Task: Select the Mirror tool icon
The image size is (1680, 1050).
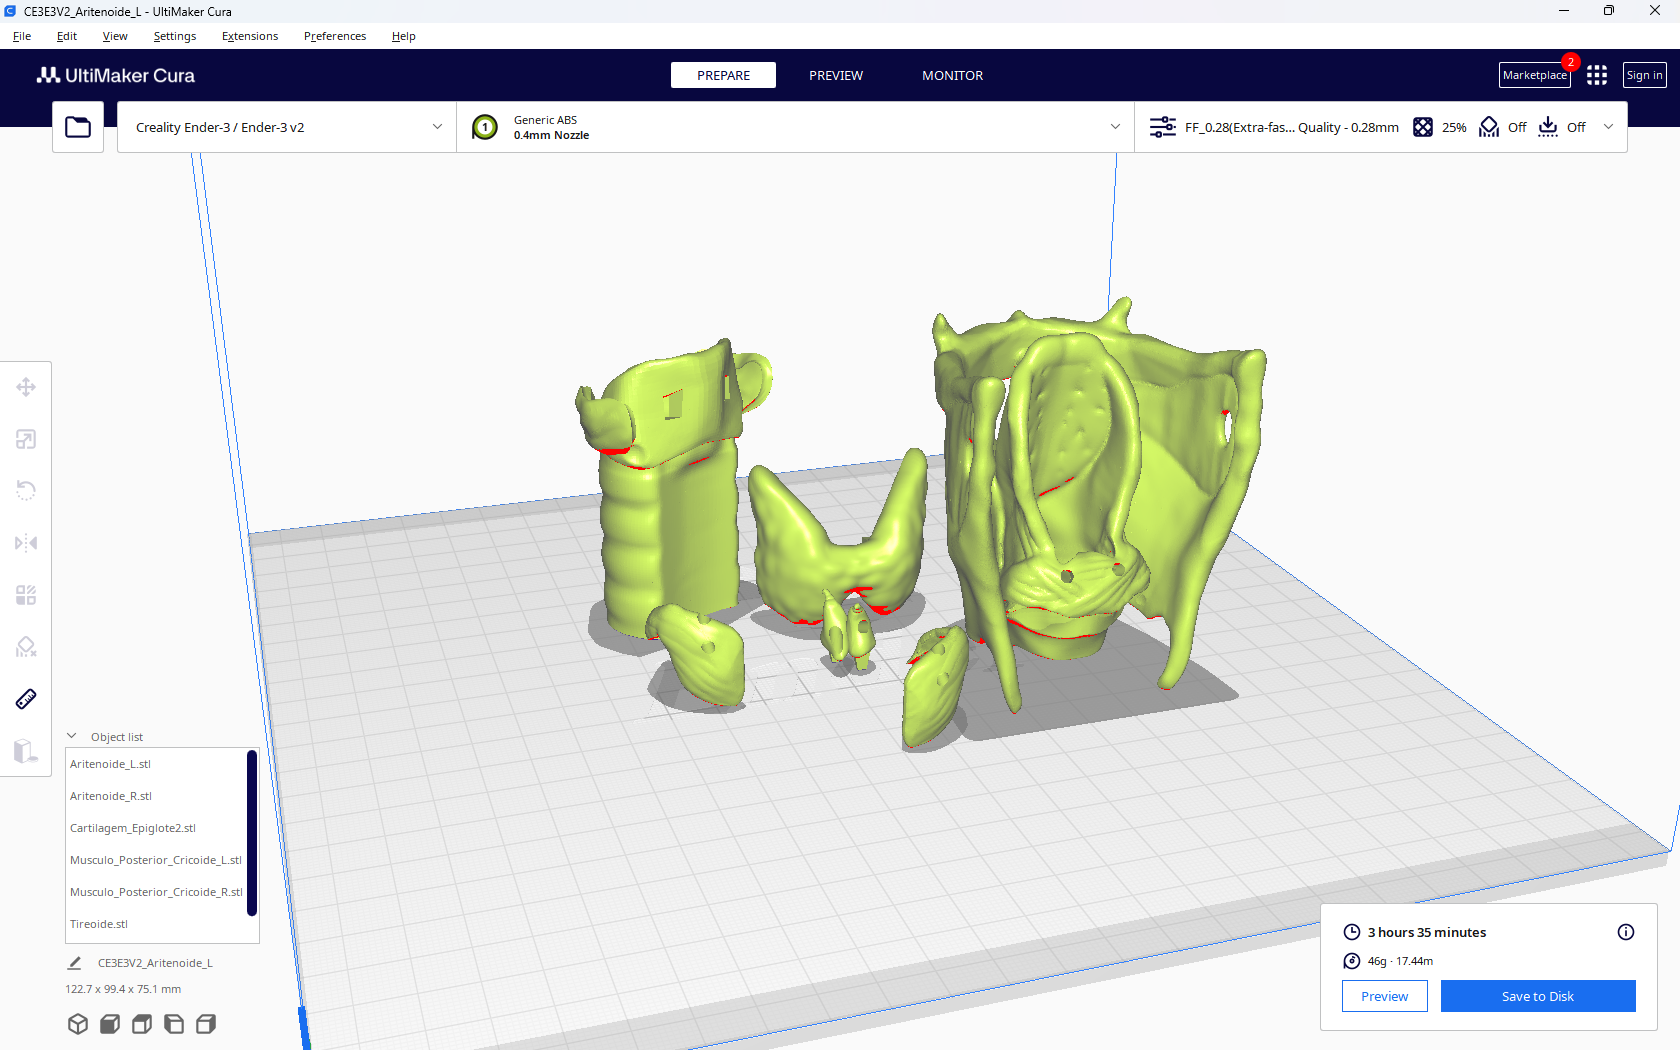Action: (26, 543)
